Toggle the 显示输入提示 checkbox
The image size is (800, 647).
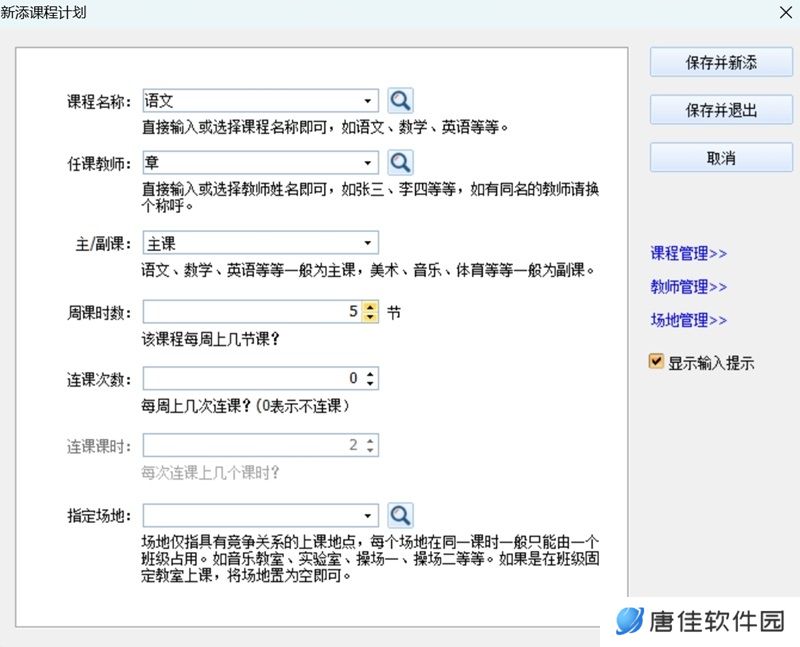click(x=656, y=362)
